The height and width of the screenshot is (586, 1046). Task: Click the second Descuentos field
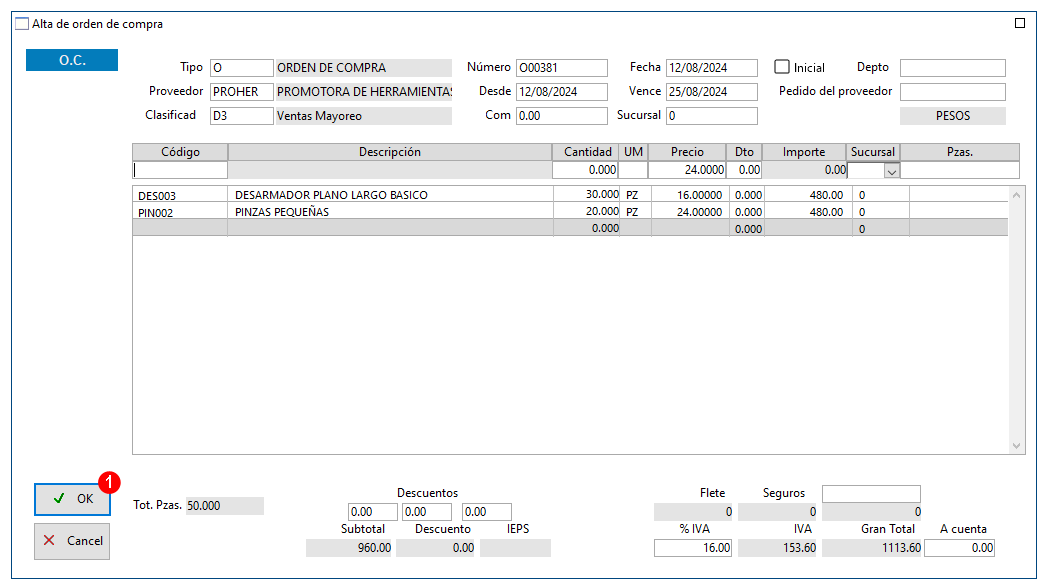[x=427, y=512]
